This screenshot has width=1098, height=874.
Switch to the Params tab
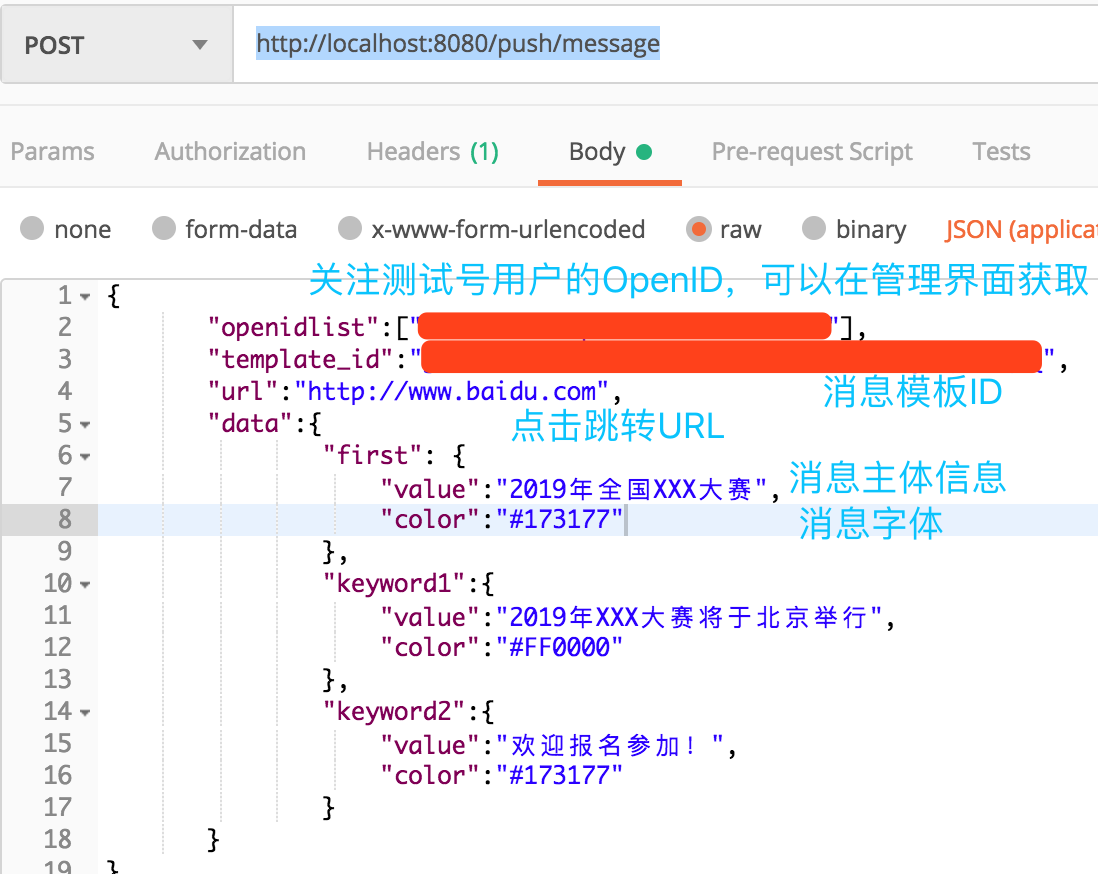click(52, 151)
